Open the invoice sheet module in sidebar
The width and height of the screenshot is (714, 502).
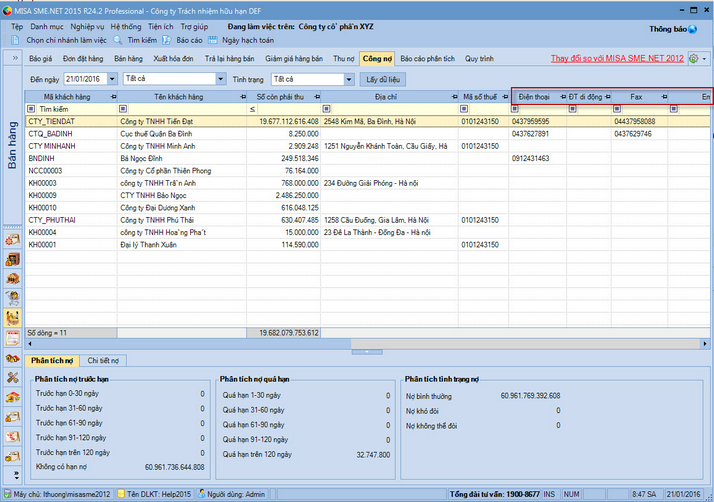click(x=13, y=338)
